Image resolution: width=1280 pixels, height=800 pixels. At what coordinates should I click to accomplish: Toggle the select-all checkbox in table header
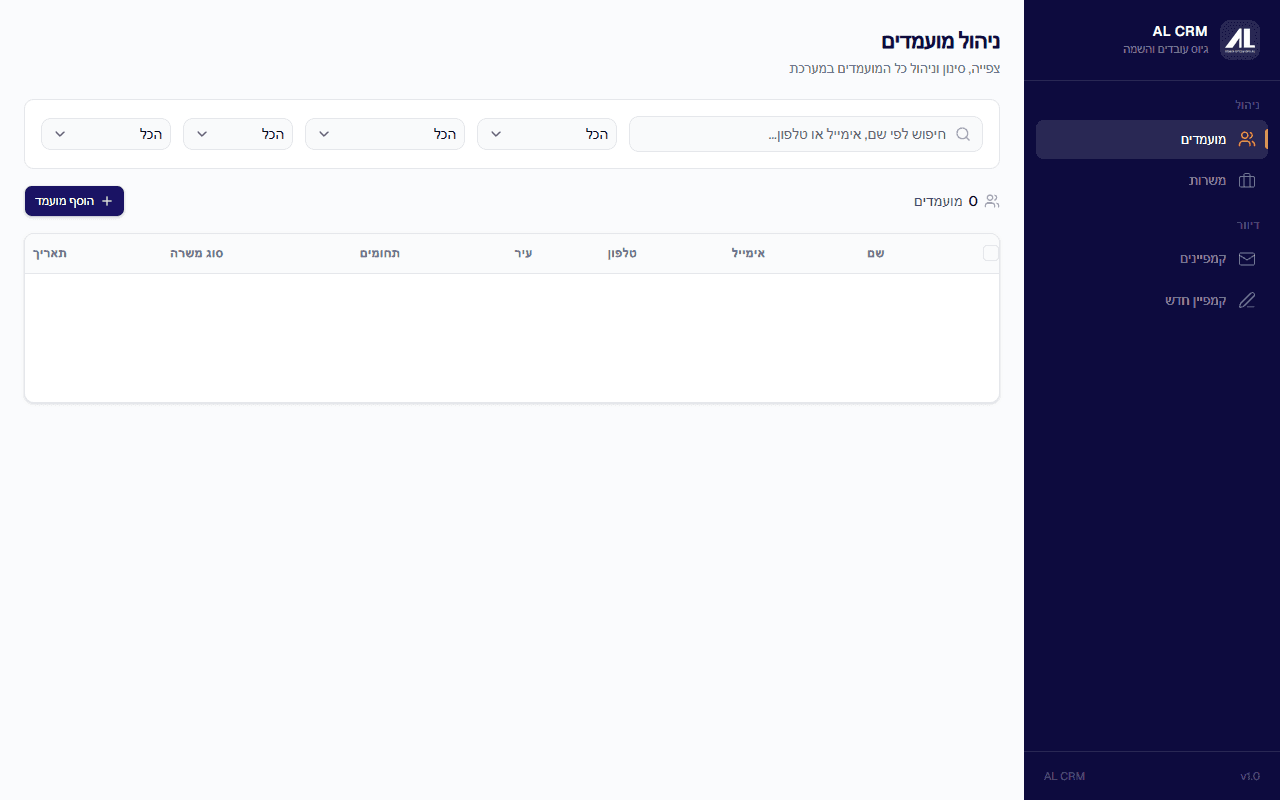[991, 254]
